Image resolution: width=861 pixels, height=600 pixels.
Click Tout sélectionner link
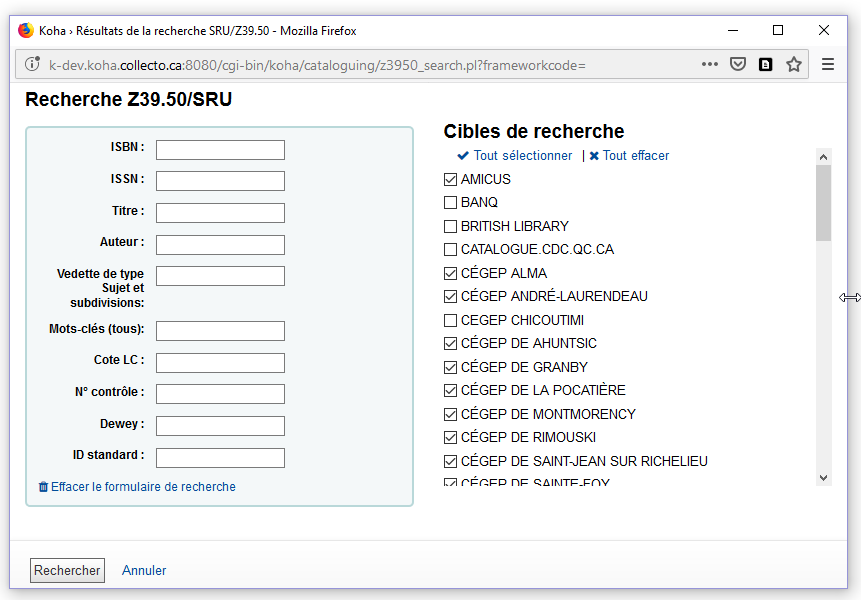point(523,156)
